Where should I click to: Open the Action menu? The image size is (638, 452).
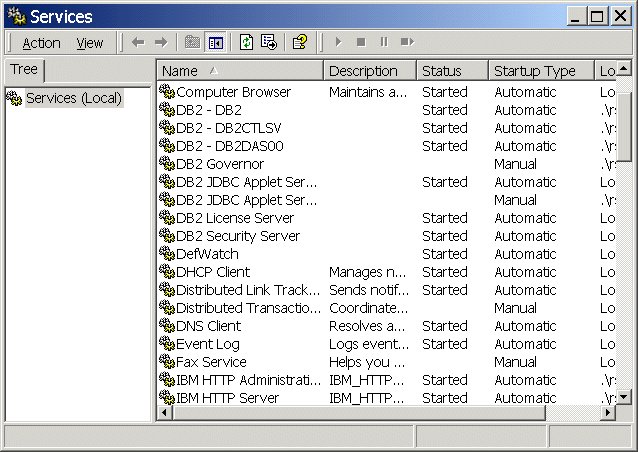pyautogui.click(x=41, y=43)
